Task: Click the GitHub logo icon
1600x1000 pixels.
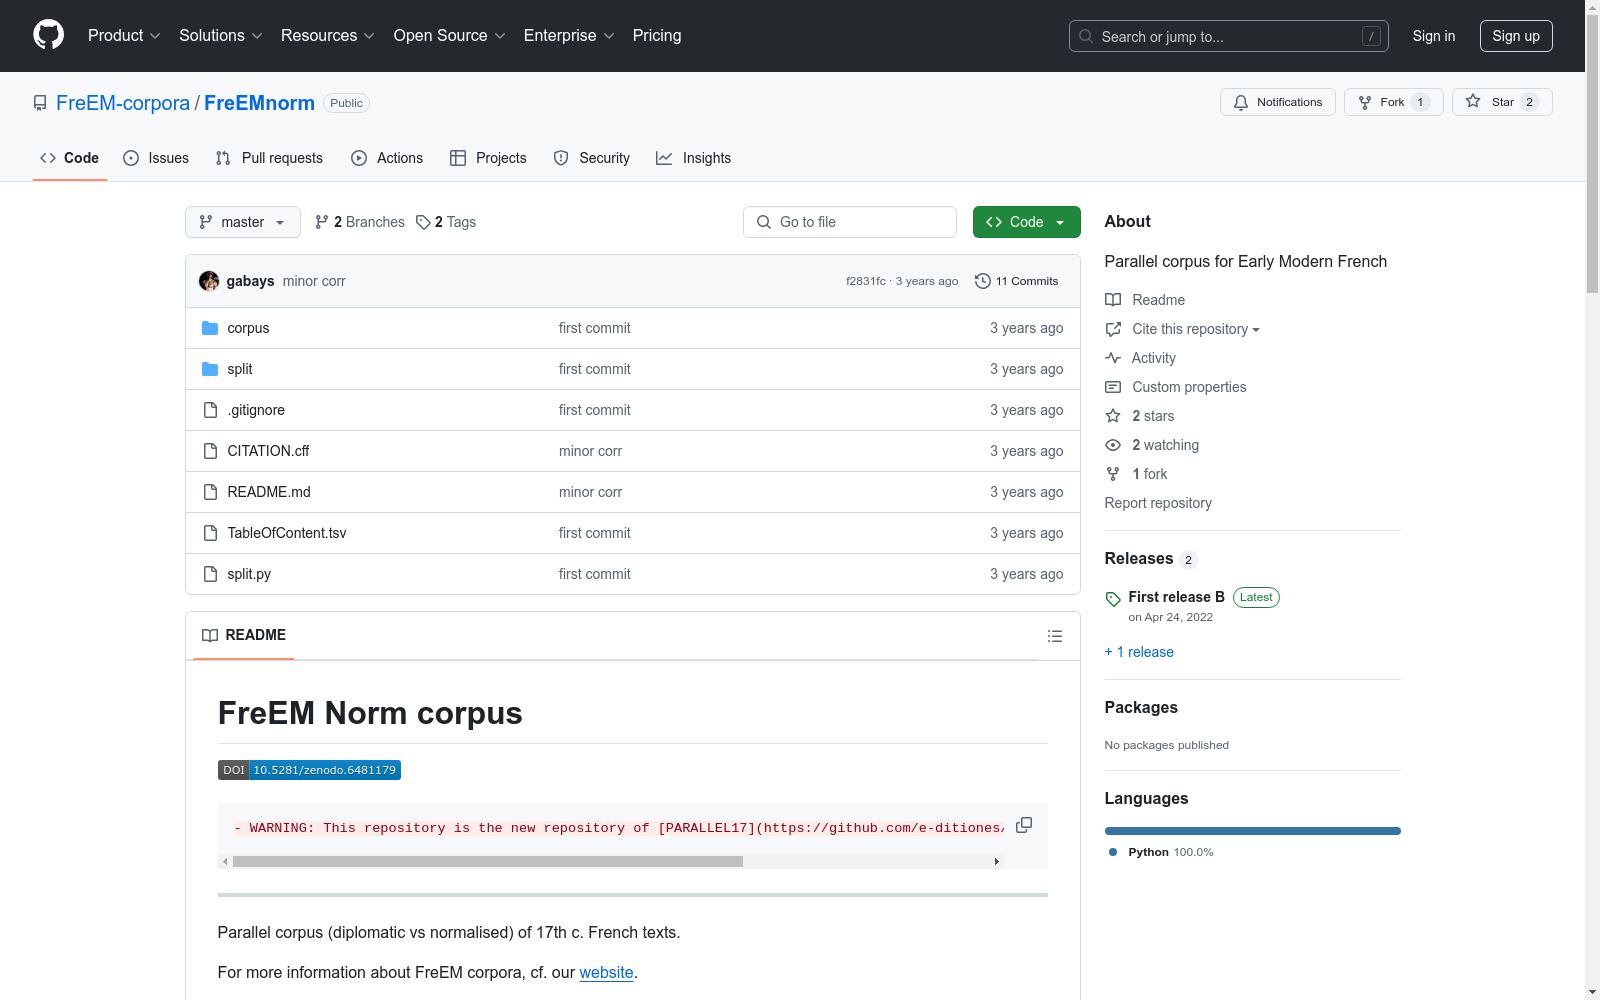Action: pos(48,35)
